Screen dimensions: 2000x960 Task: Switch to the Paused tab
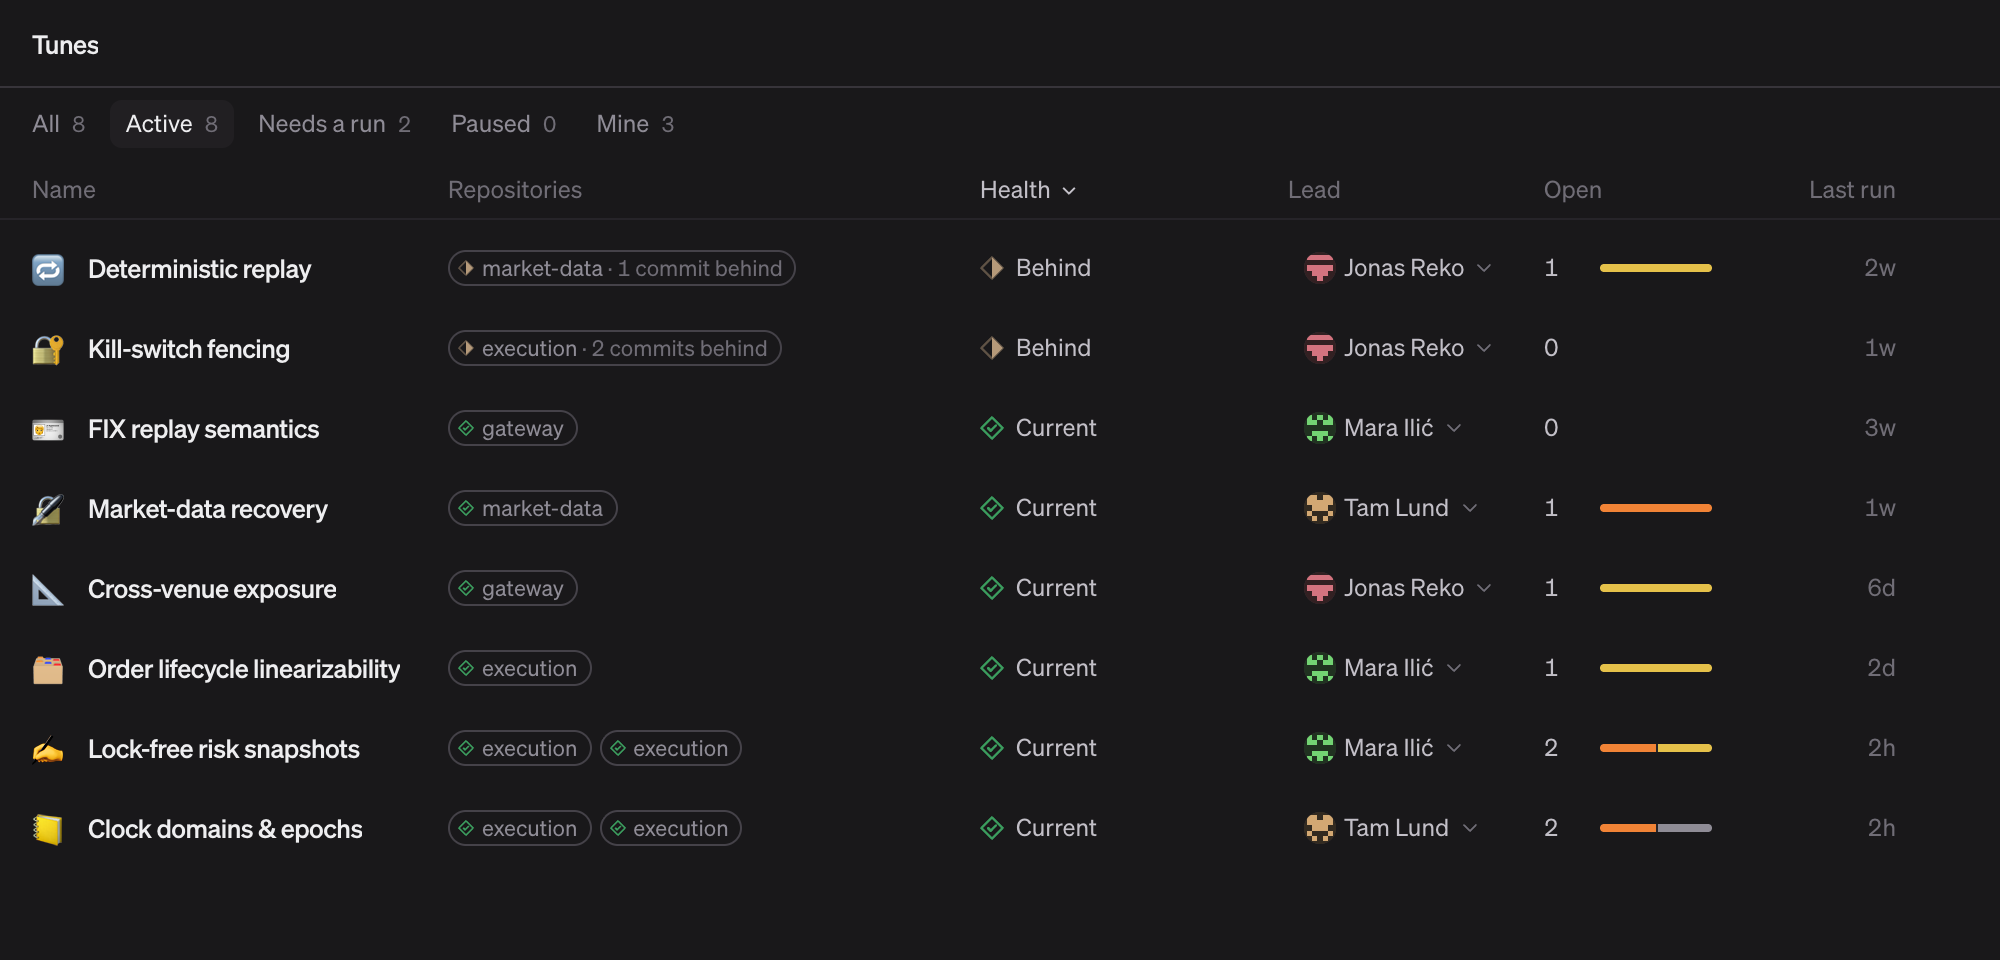503,124
